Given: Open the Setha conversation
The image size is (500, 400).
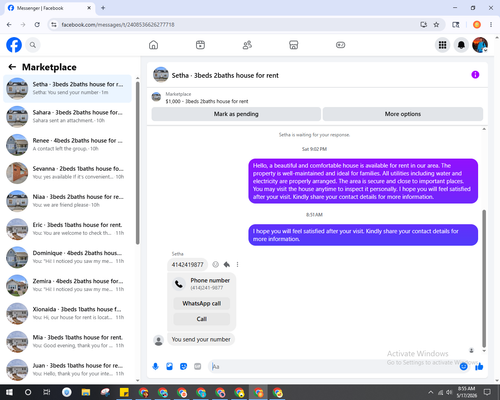Looking at the screenshot, I should coord(67,88).
